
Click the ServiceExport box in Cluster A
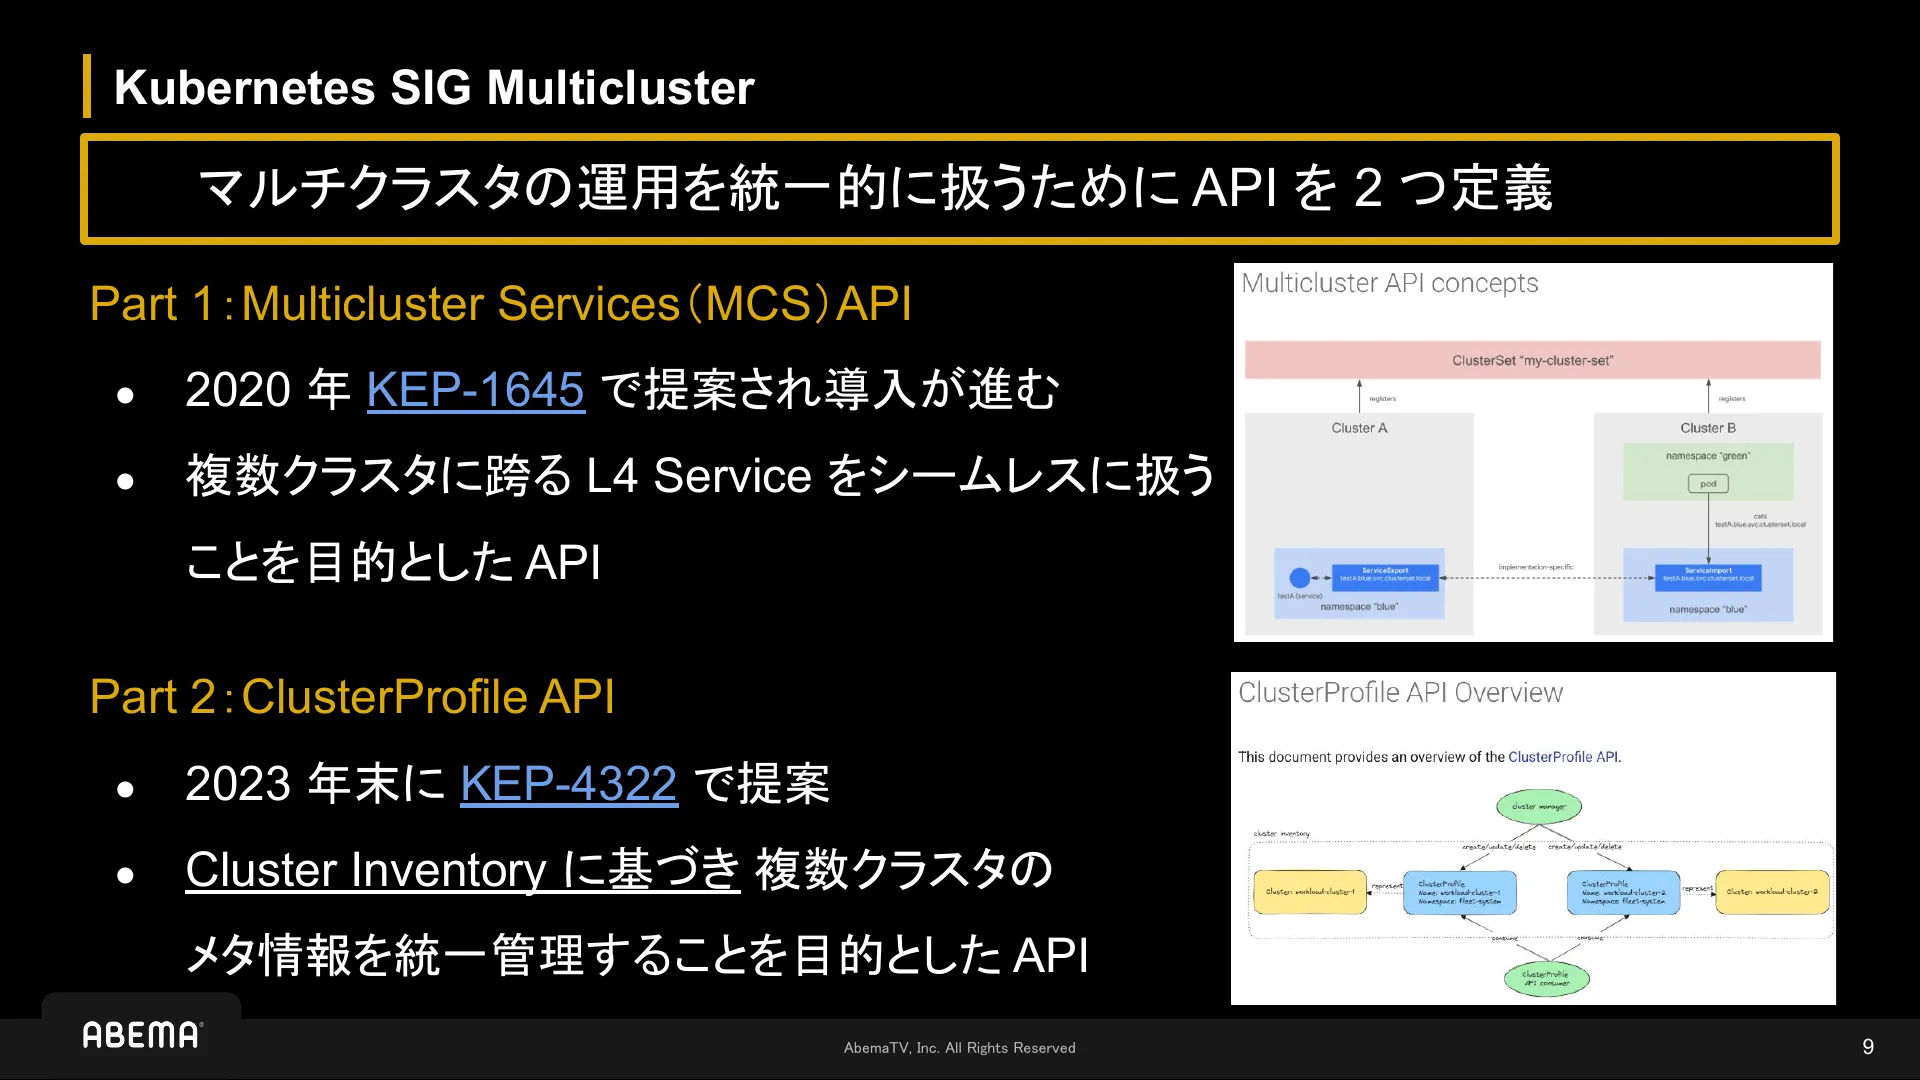tap(1386, 577)
